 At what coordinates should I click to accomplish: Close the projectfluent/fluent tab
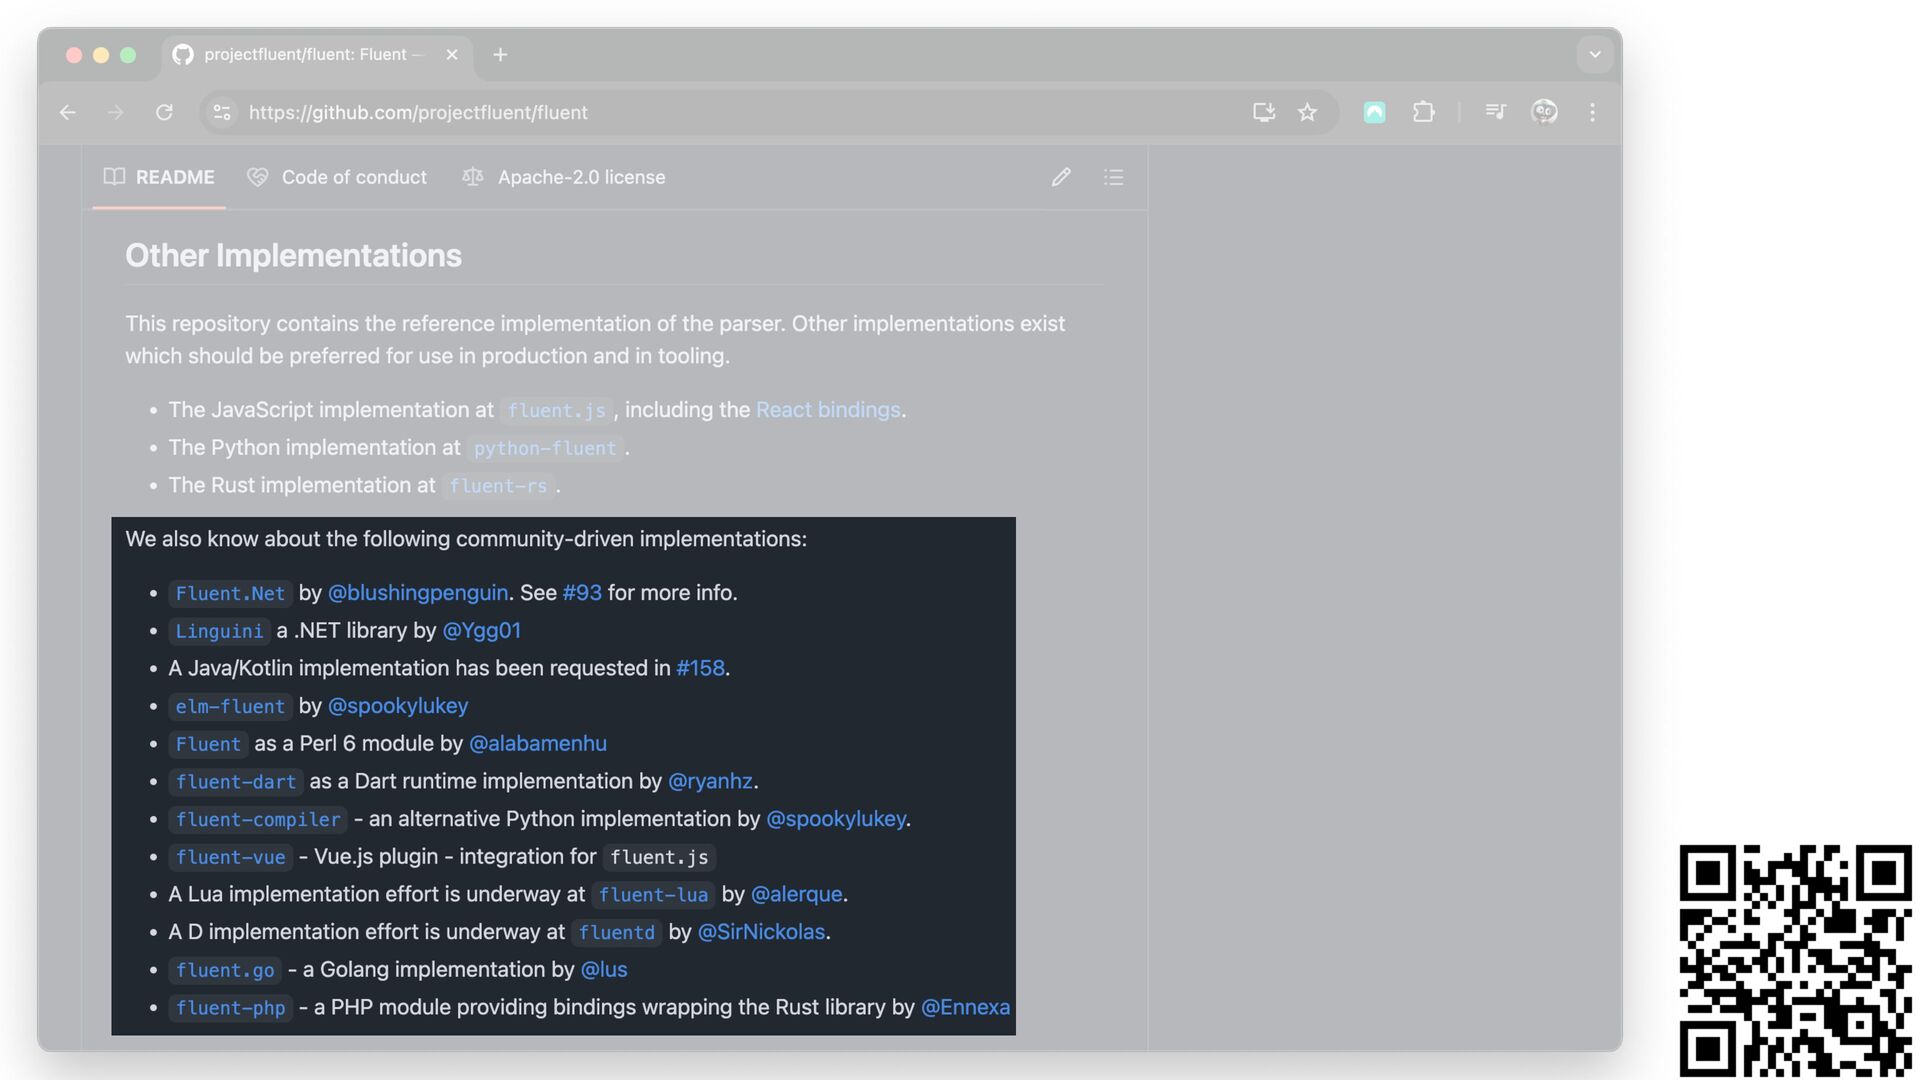(452, 54)
